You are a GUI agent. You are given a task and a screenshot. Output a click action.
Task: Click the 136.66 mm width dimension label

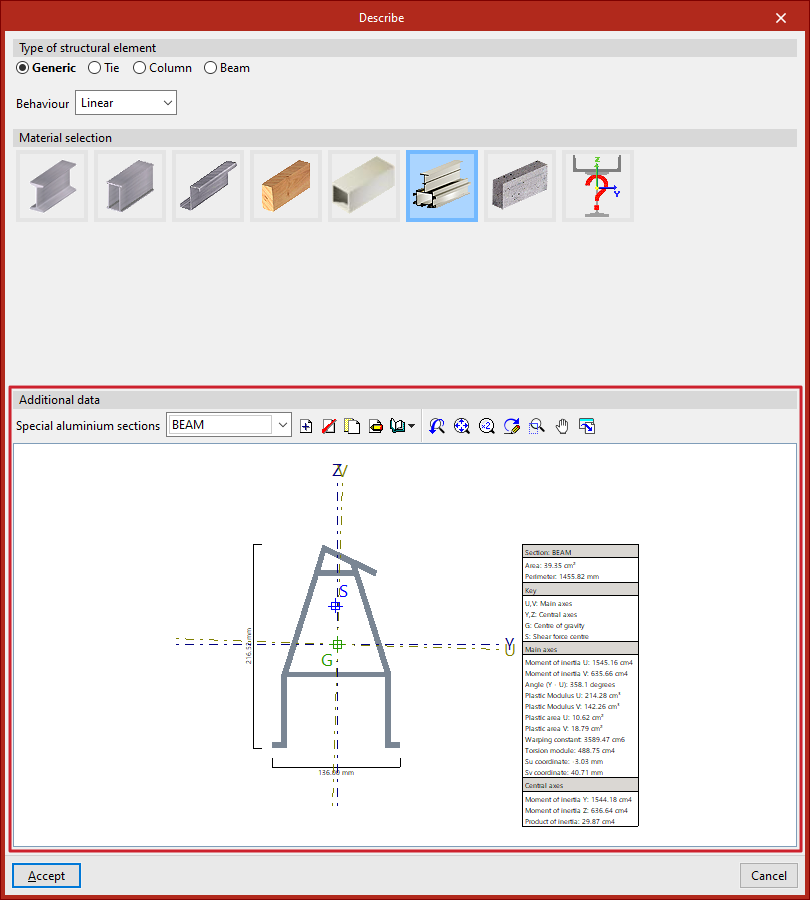pyautogui.click(x=336, y=773)
